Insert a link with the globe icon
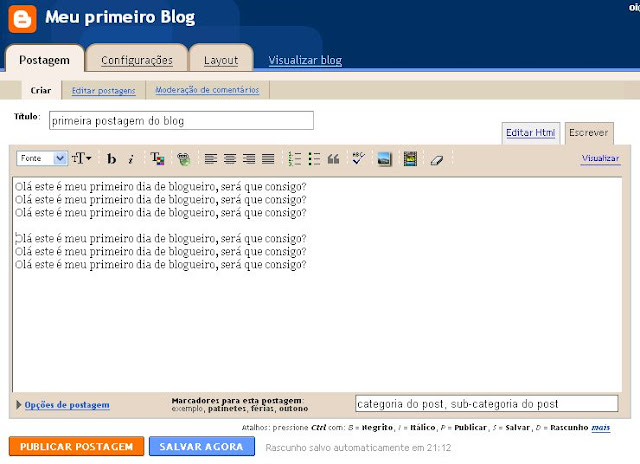640x464 pixels. (183, 158)
